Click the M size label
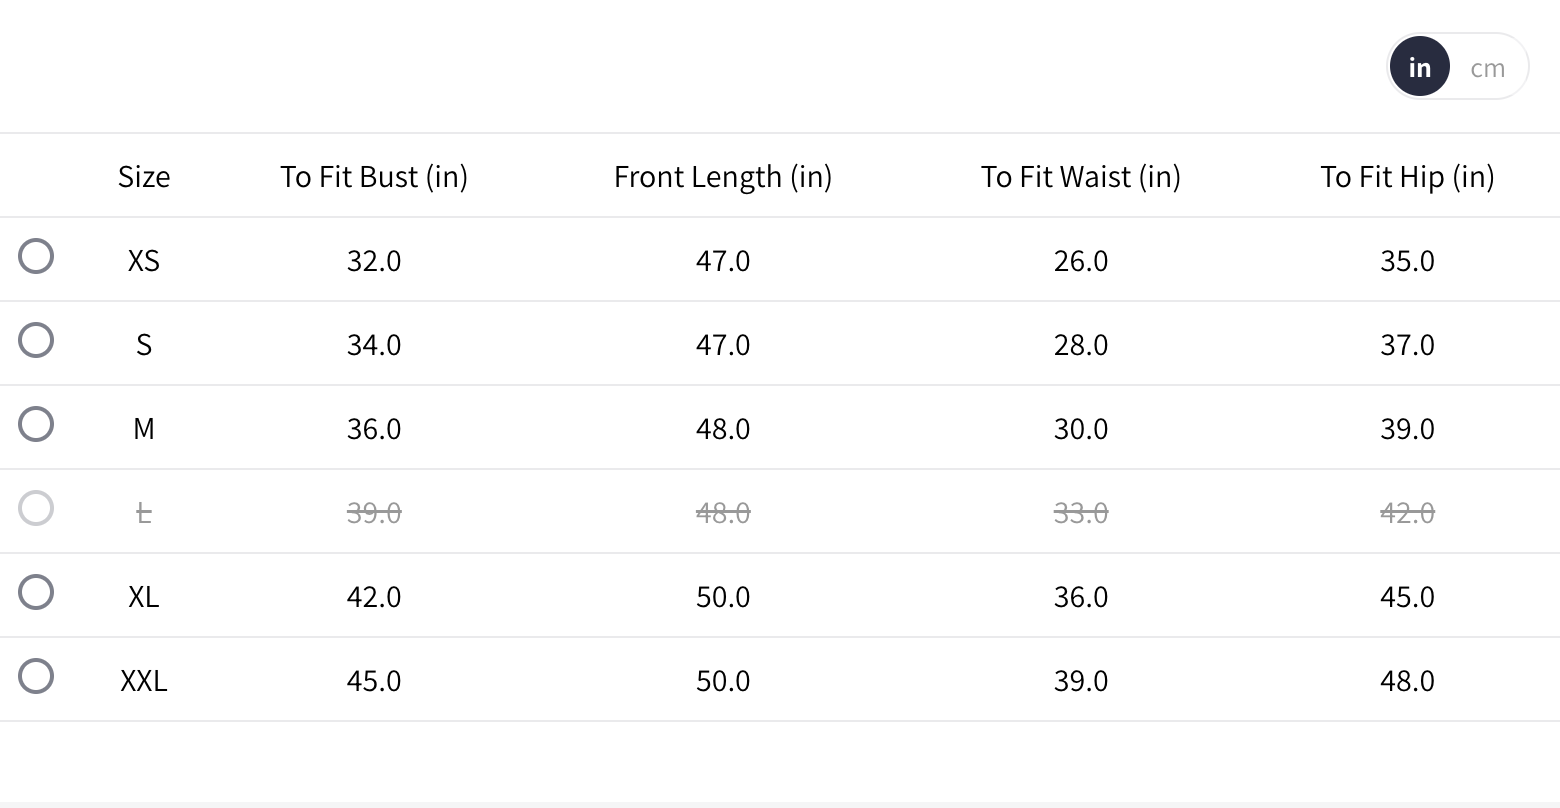 click(144, 429)
